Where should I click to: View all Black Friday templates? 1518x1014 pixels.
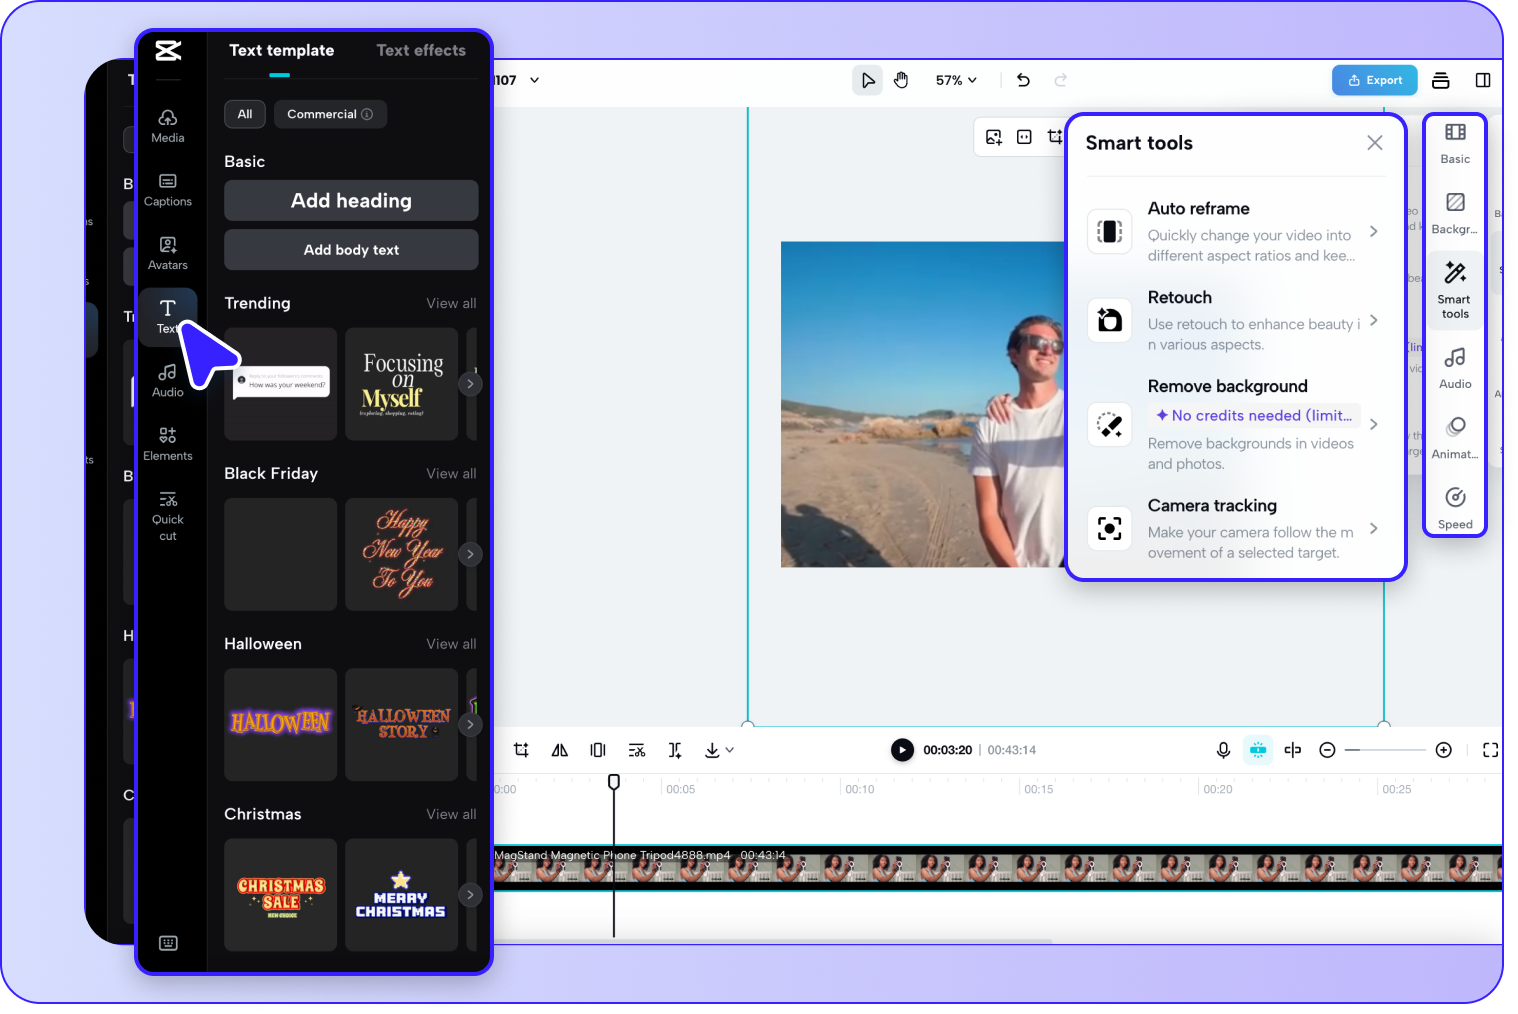pyautogui.click(x=451, y=474)
